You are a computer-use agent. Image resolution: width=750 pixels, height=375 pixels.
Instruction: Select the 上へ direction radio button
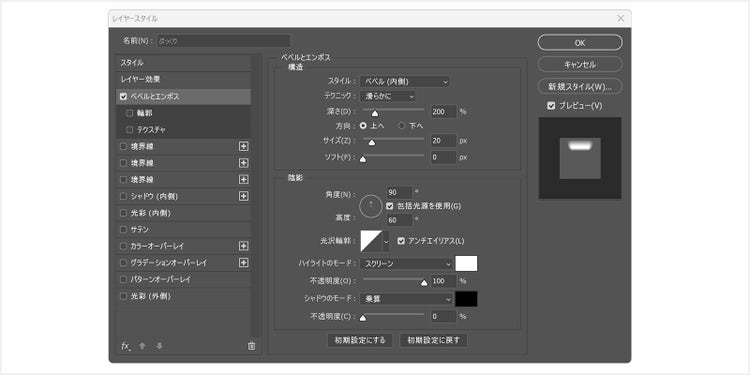click(x=363, y=126)
